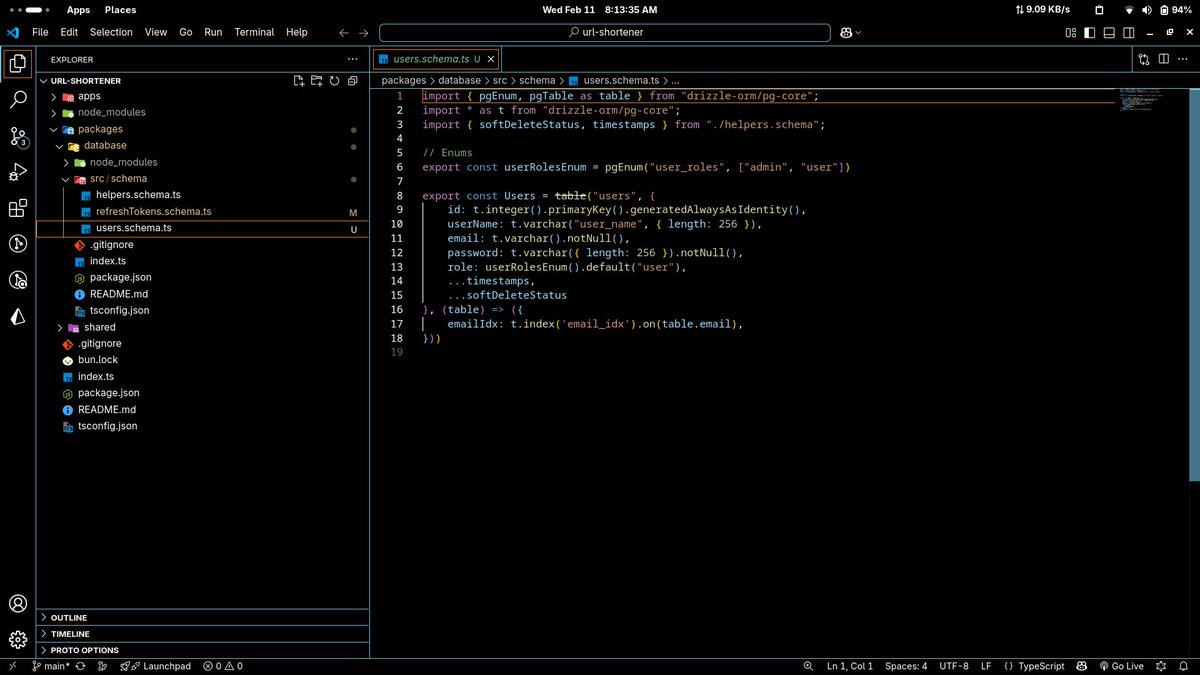Open Source Control view with 3 badge
The width and height of the screenshot is (1200, 675).
(x=17, y=136)
